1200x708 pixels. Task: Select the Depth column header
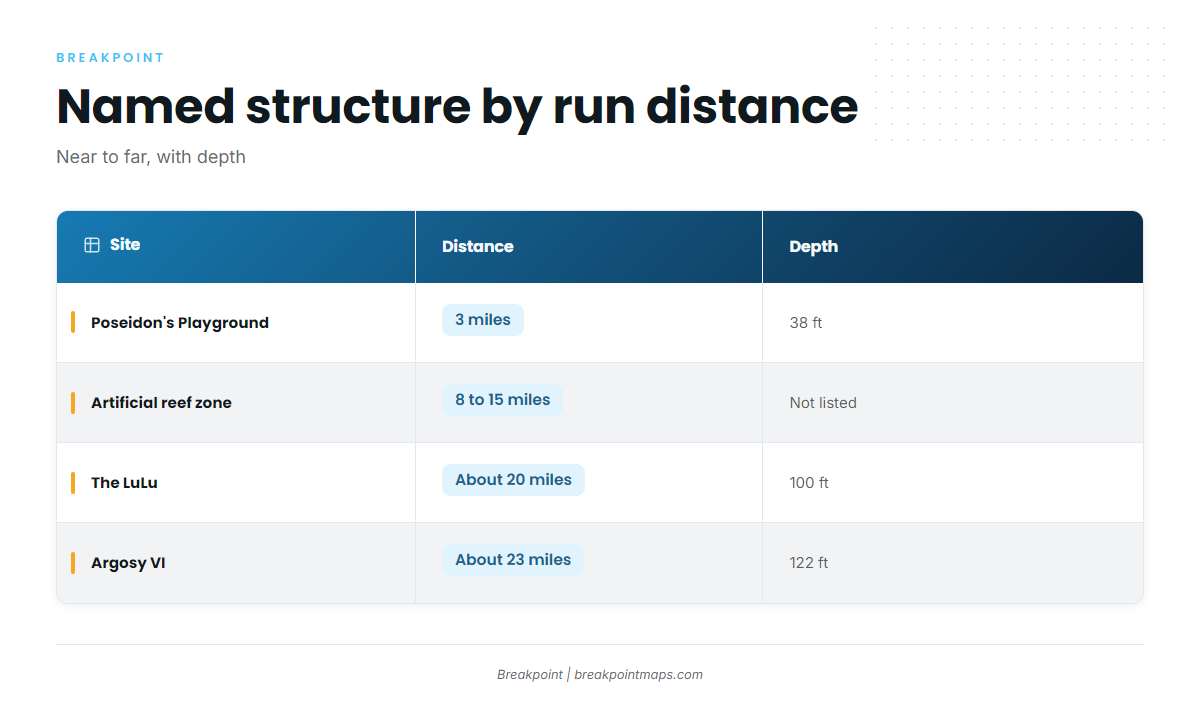953,247
